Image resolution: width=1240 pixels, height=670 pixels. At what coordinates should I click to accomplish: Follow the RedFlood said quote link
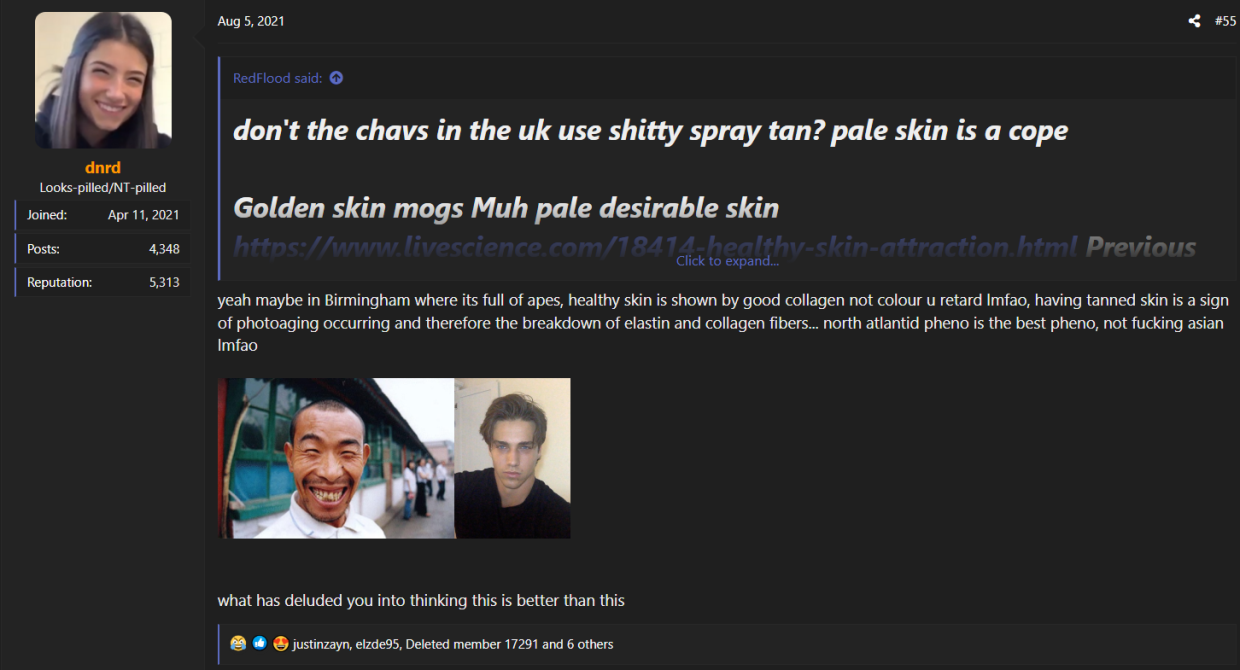(x=278, y=78)
